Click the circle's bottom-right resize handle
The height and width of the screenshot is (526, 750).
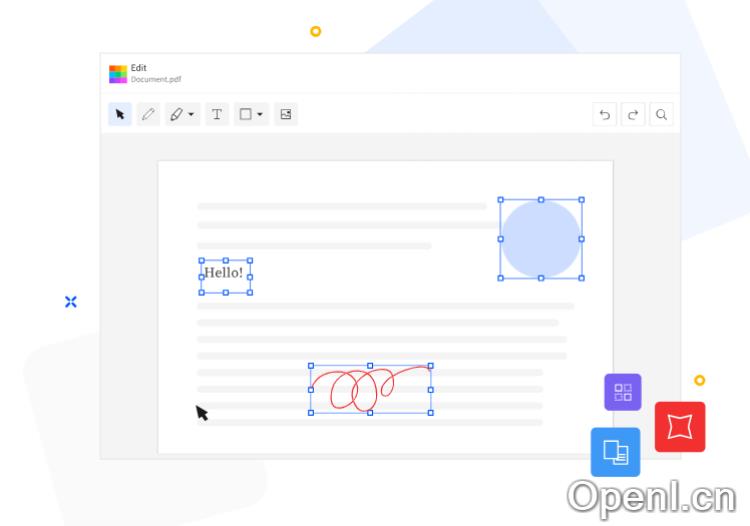[x=582, y=278]
